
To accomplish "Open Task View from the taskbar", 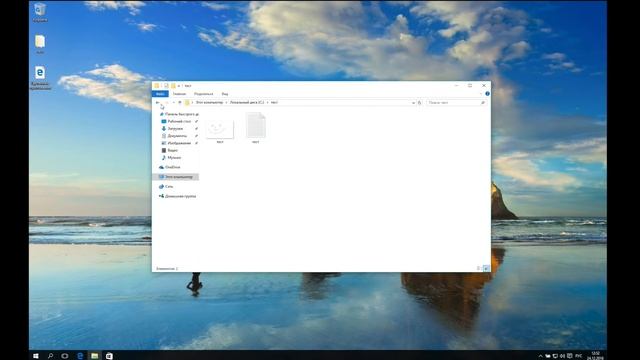I will click(x=65, y=356).
